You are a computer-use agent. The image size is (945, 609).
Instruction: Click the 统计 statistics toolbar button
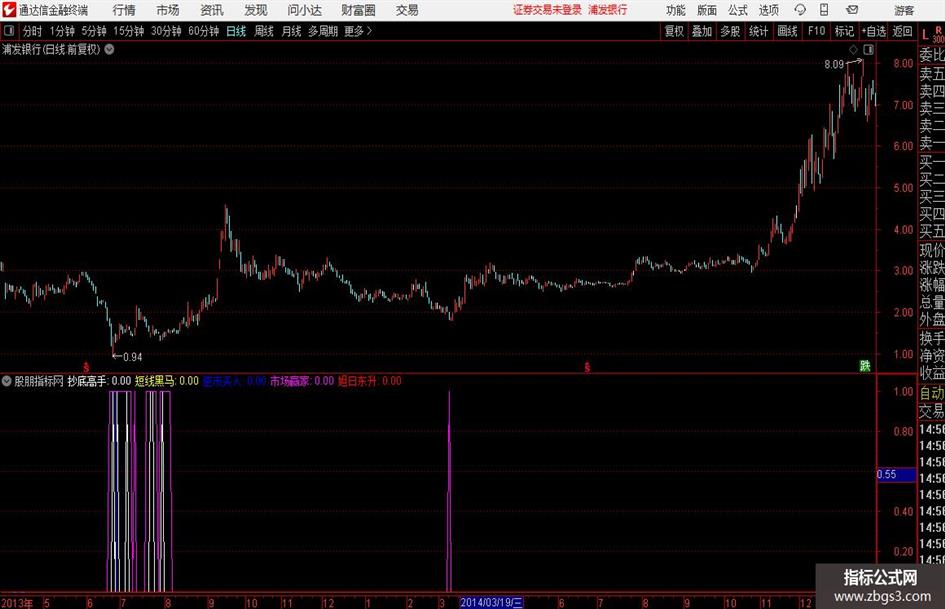pyautogui.click(x=758, y=31)
